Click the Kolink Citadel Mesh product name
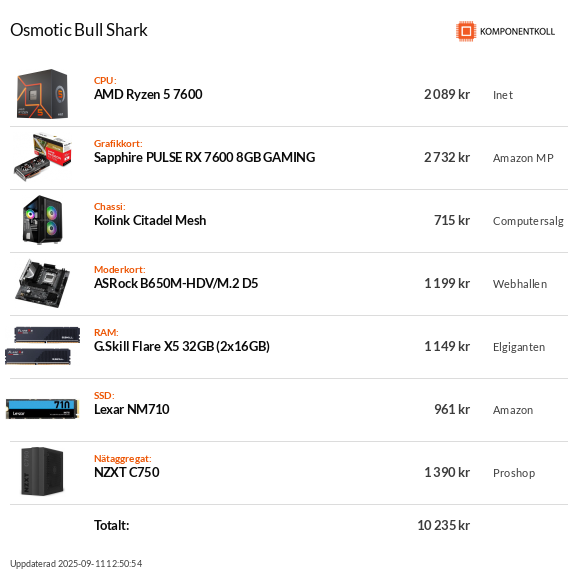Screen dimensions: 577x577 150,220
